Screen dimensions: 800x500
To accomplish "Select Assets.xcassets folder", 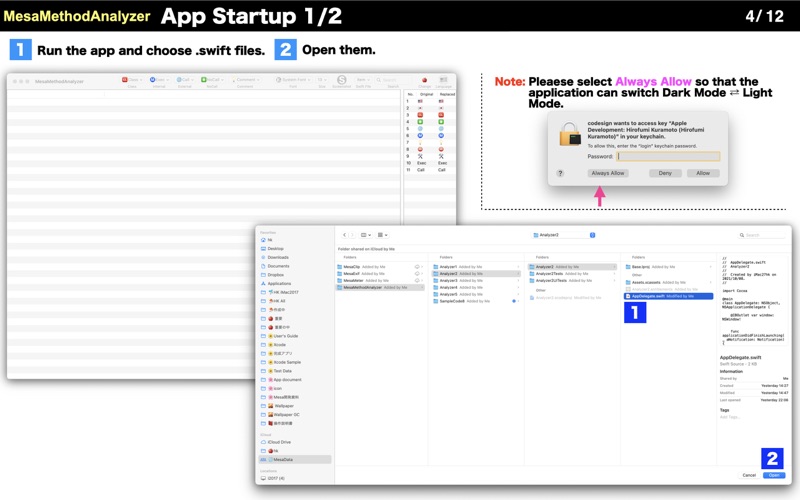I will (x=668, y=282).
